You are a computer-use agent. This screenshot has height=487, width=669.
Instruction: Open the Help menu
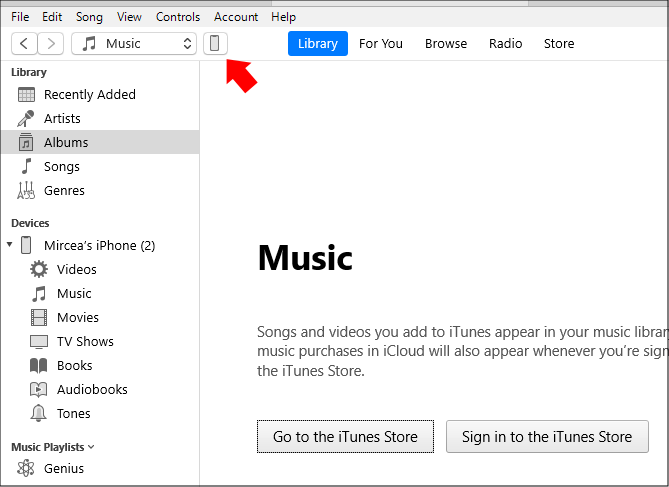283,17
